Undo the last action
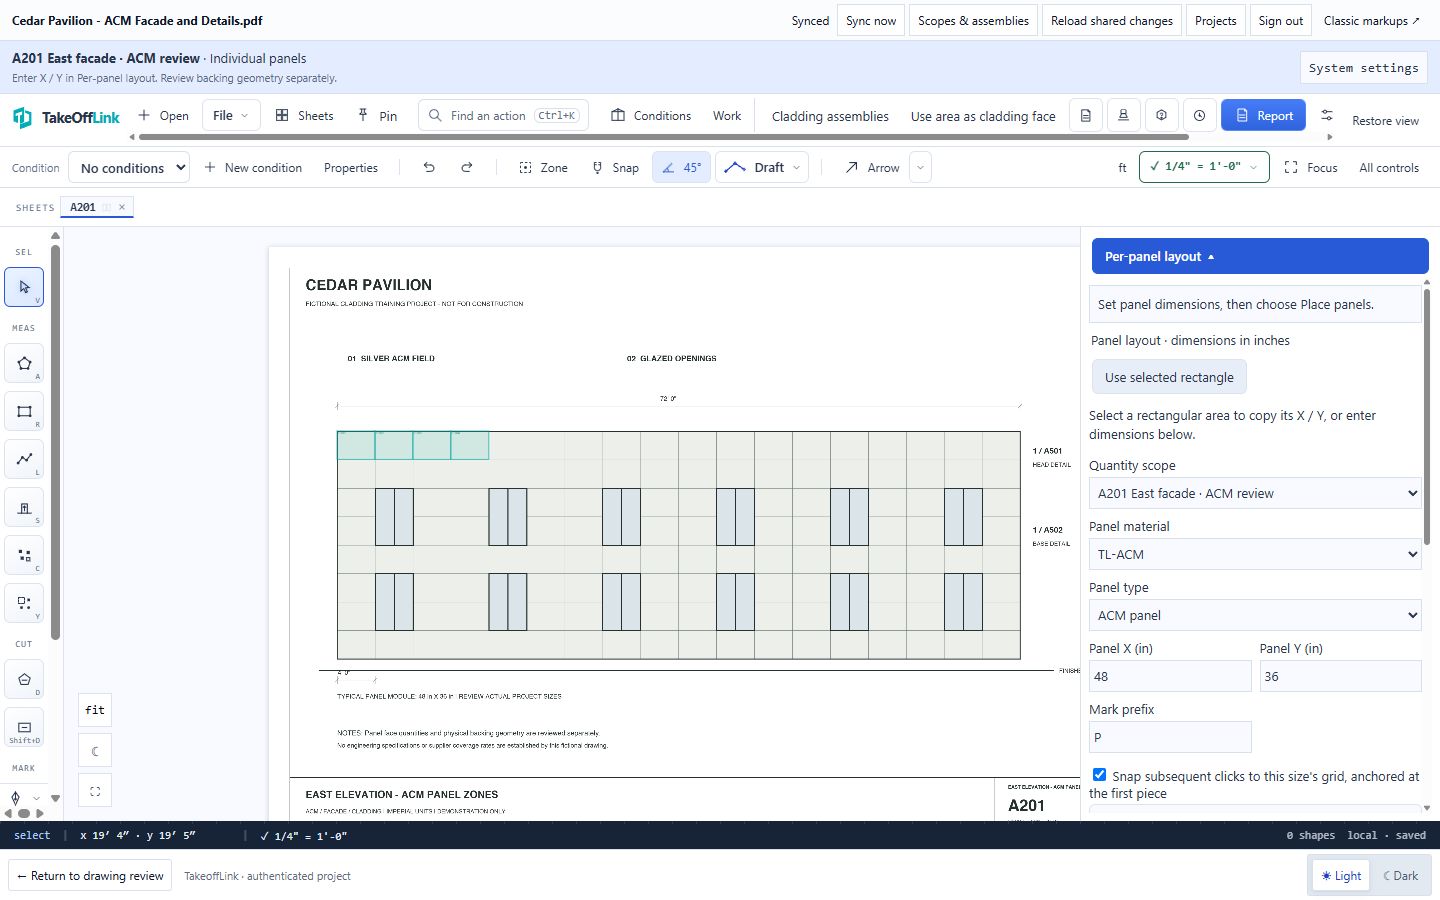Image resolution: width=1440 pixels, height=900 pixels. coord(429,168)
